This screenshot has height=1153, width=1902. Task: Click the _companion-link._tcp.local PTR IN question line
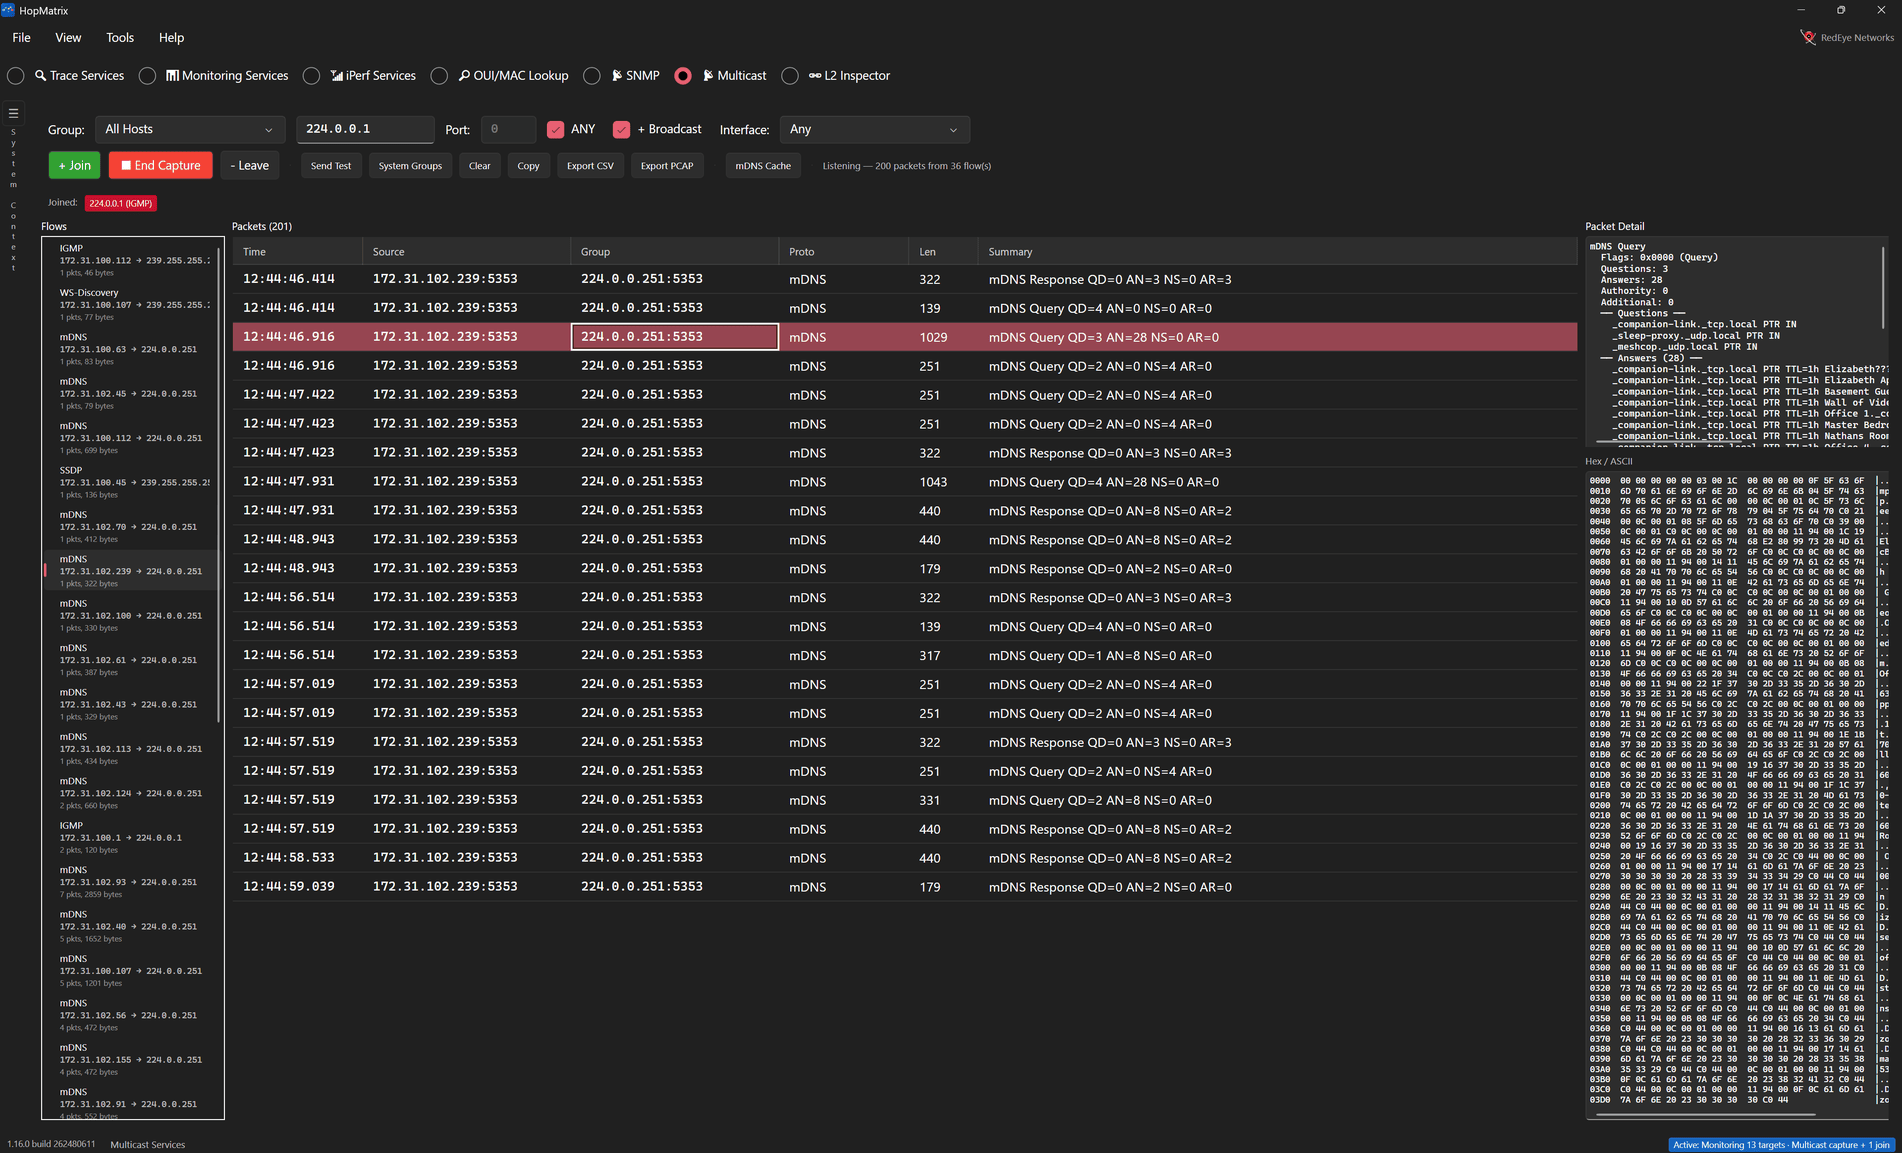[1704, 325]
